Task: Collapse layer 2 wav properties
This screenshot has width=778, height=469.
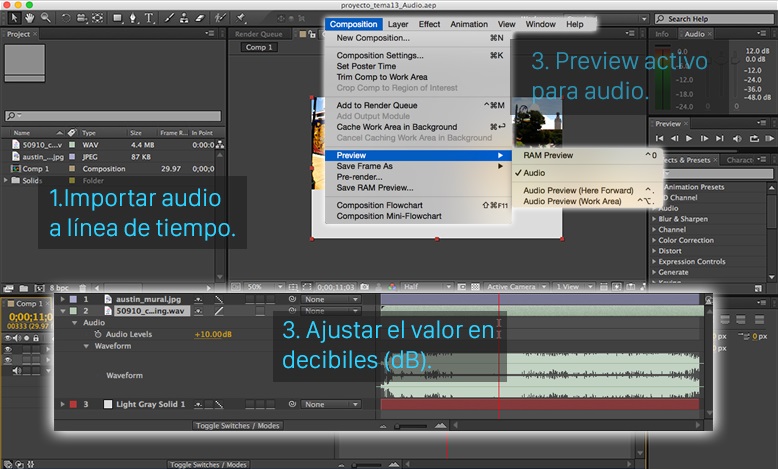Action: click(x=63, y=311)
